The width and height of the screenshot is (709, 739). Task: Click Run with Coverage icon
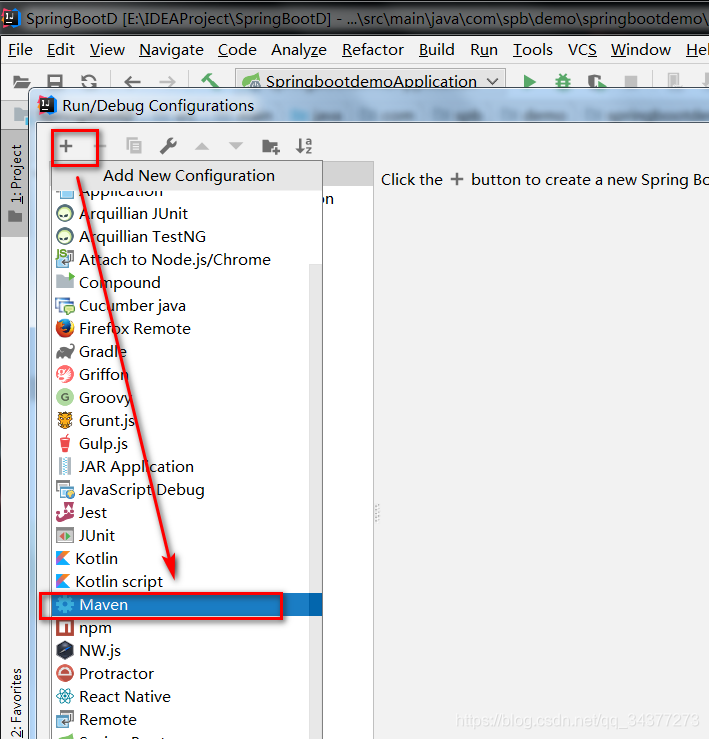tap(596, 82)
